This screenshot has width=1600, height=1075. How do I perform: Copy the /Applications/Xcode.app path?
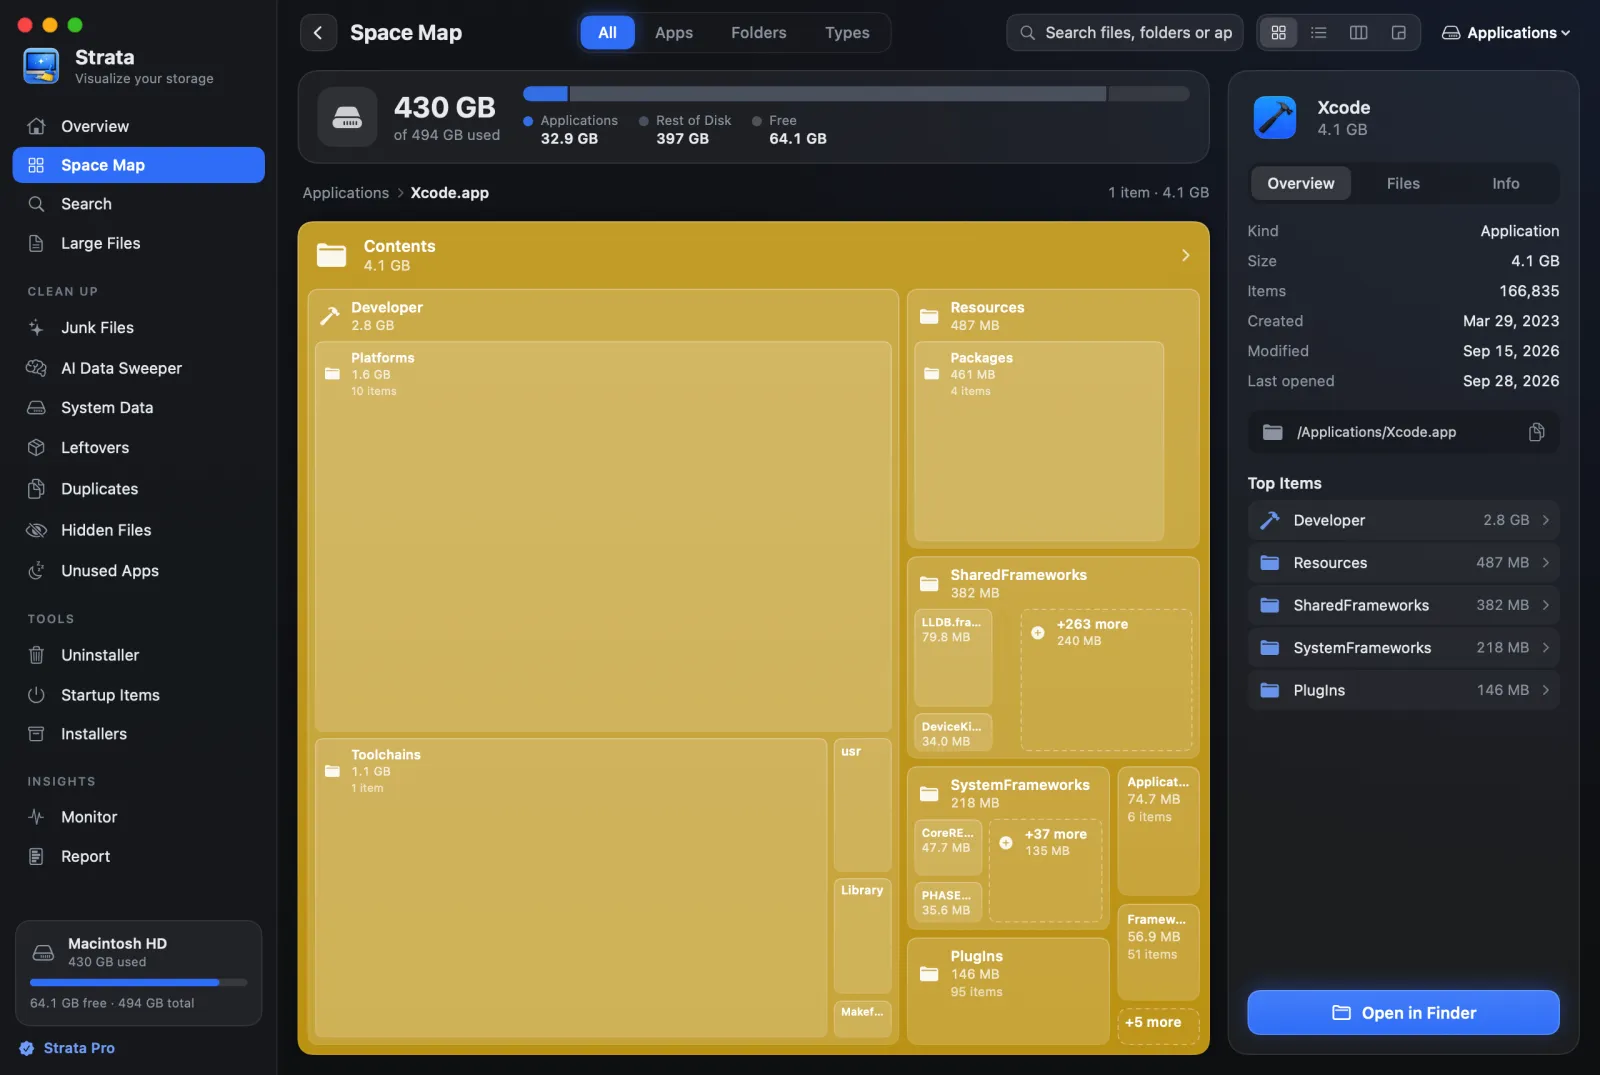(x=1537, y=432)
